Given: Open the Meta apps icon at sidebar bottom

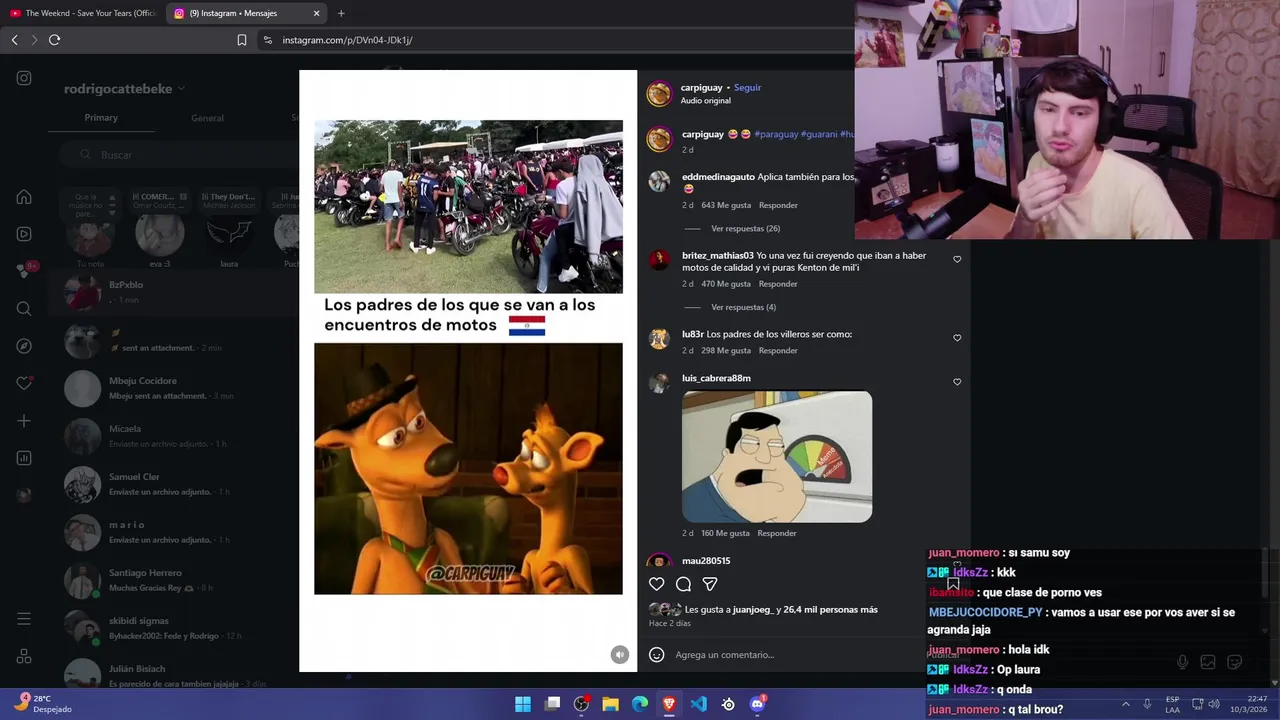Looking at the screenshot, I should tap(24, 657).
